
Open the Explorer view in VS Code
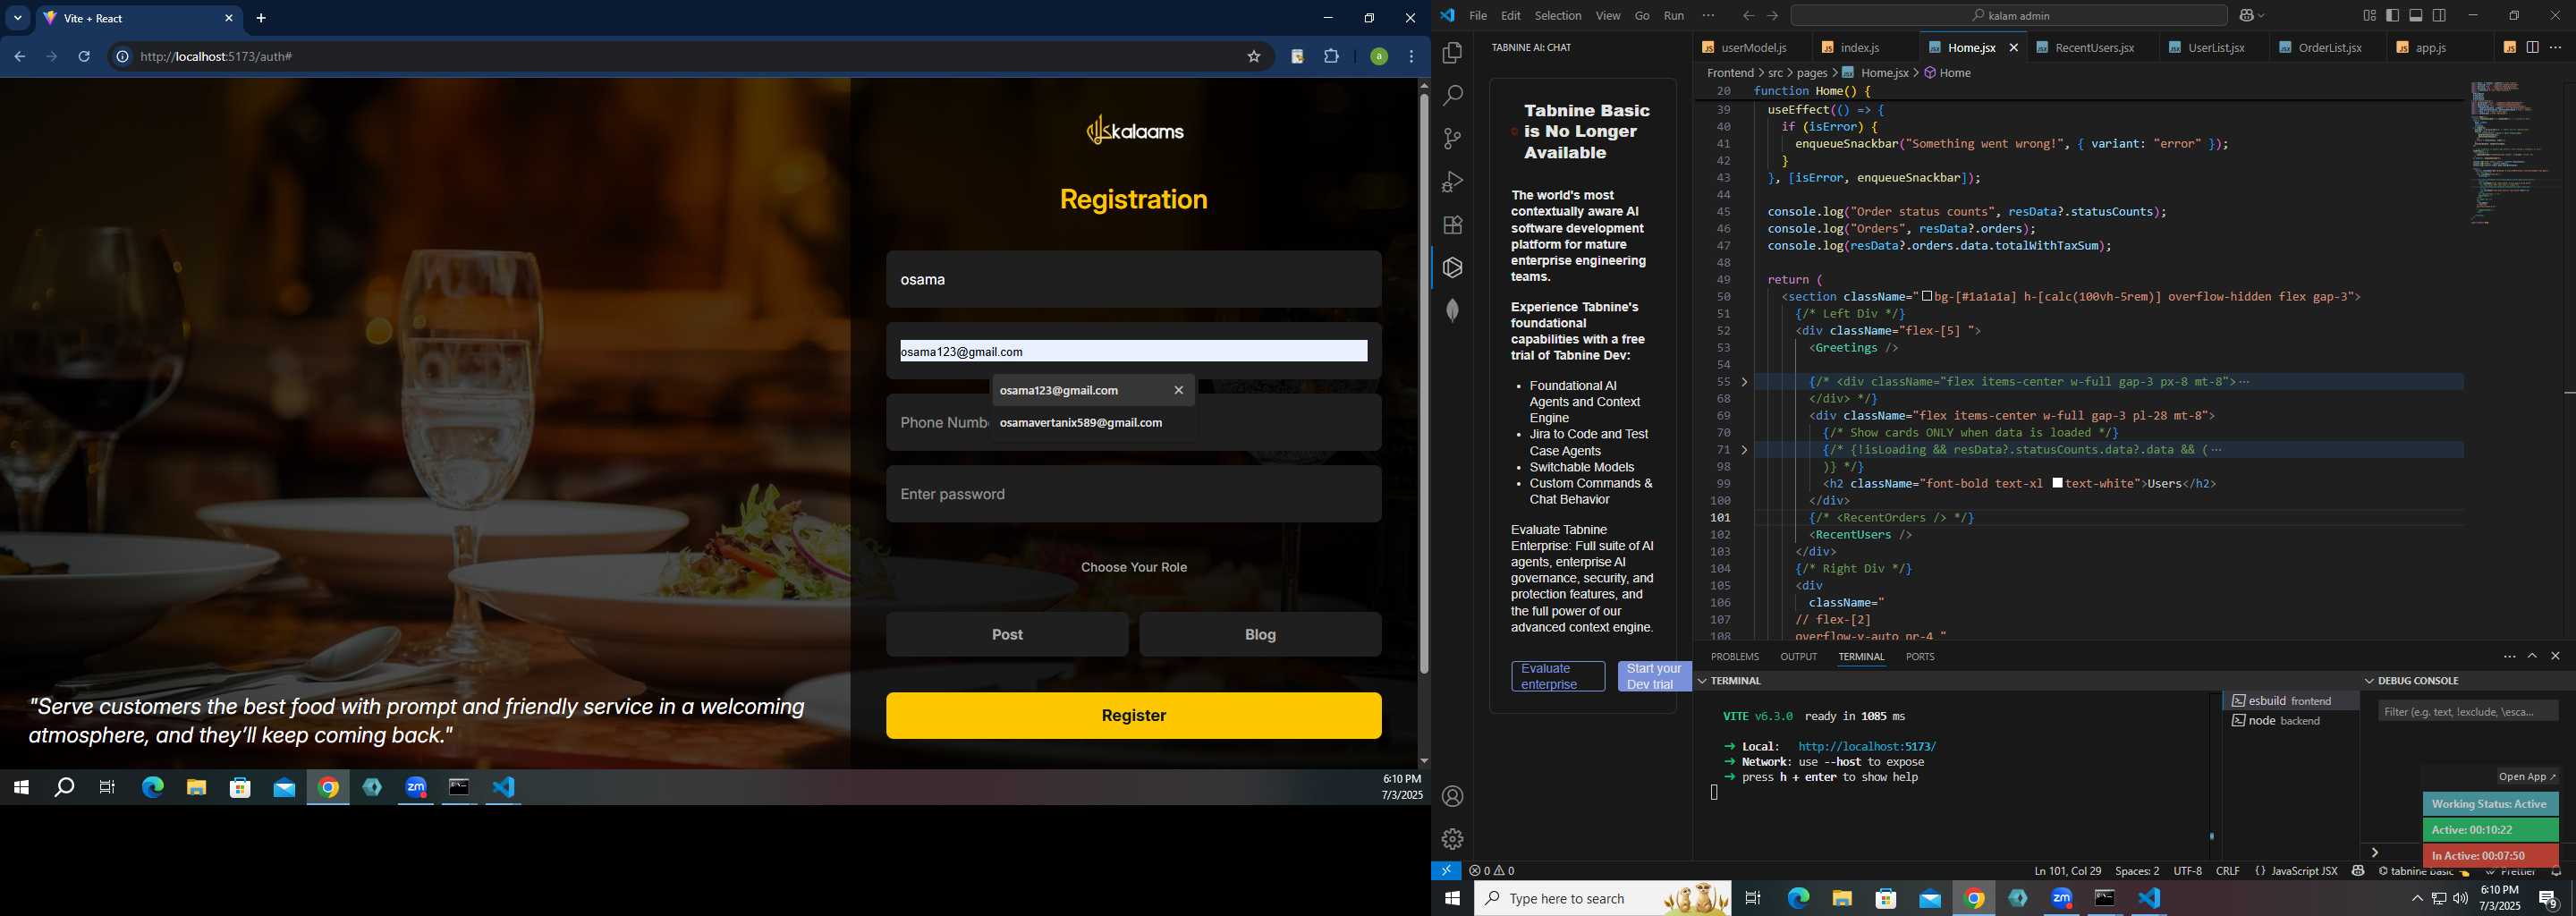coord(1452,53)
